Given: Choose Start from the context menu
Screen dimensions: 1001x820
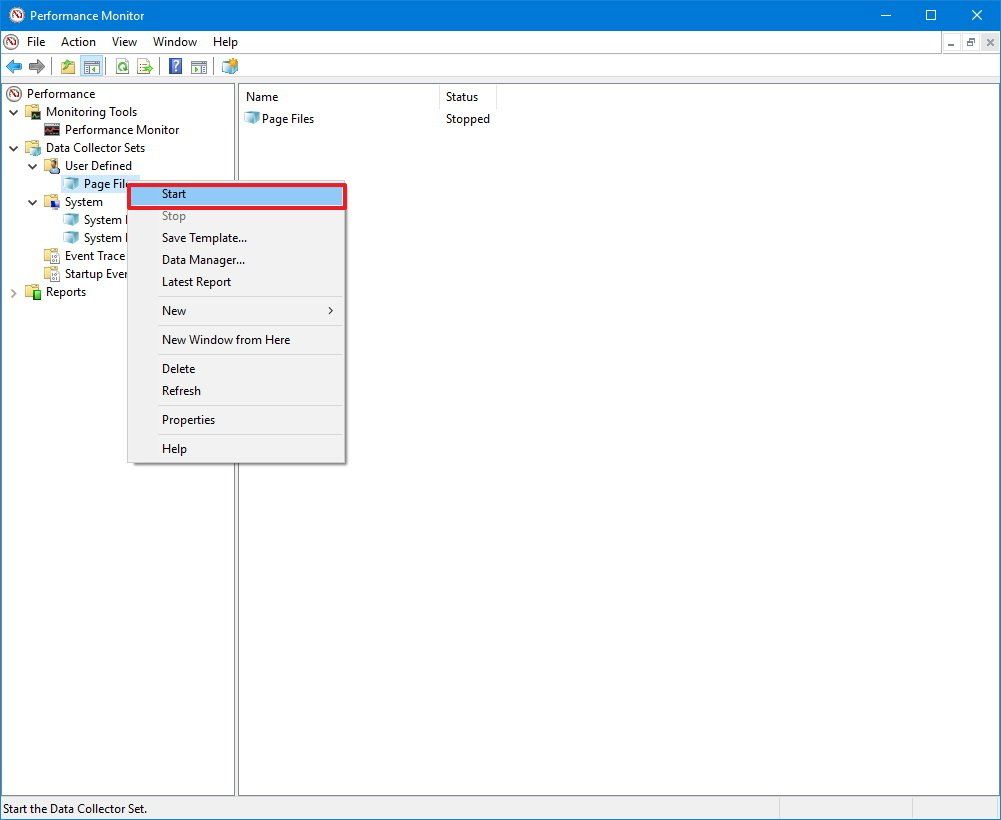Looking at the screenshot, I should tap(174, 194).
